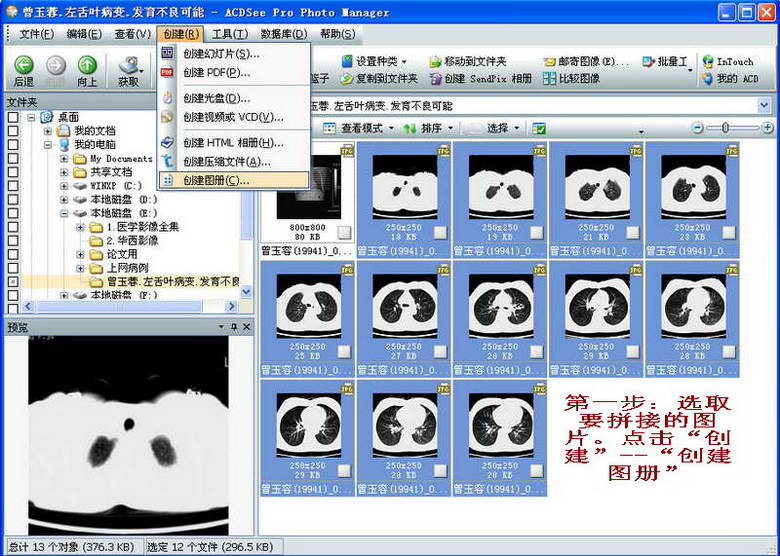Click the My ACD (我的 ACD) icon

708,79
